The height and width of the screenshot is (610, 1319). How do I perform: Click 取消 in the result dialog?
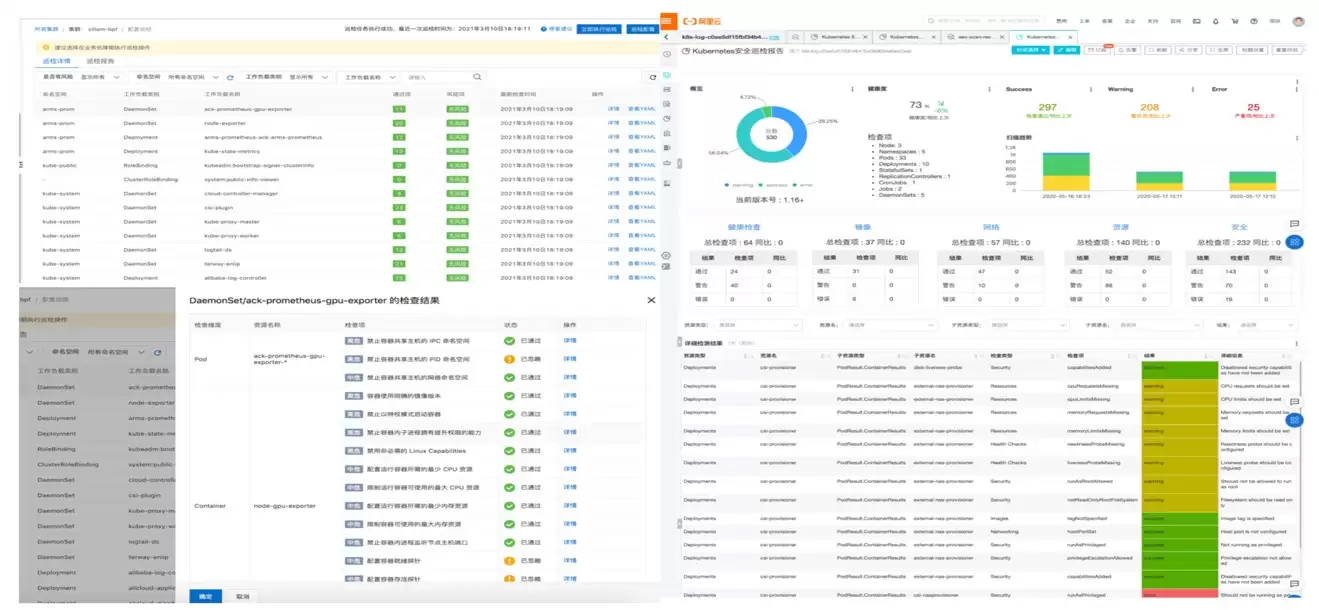[x=242, y=595]
